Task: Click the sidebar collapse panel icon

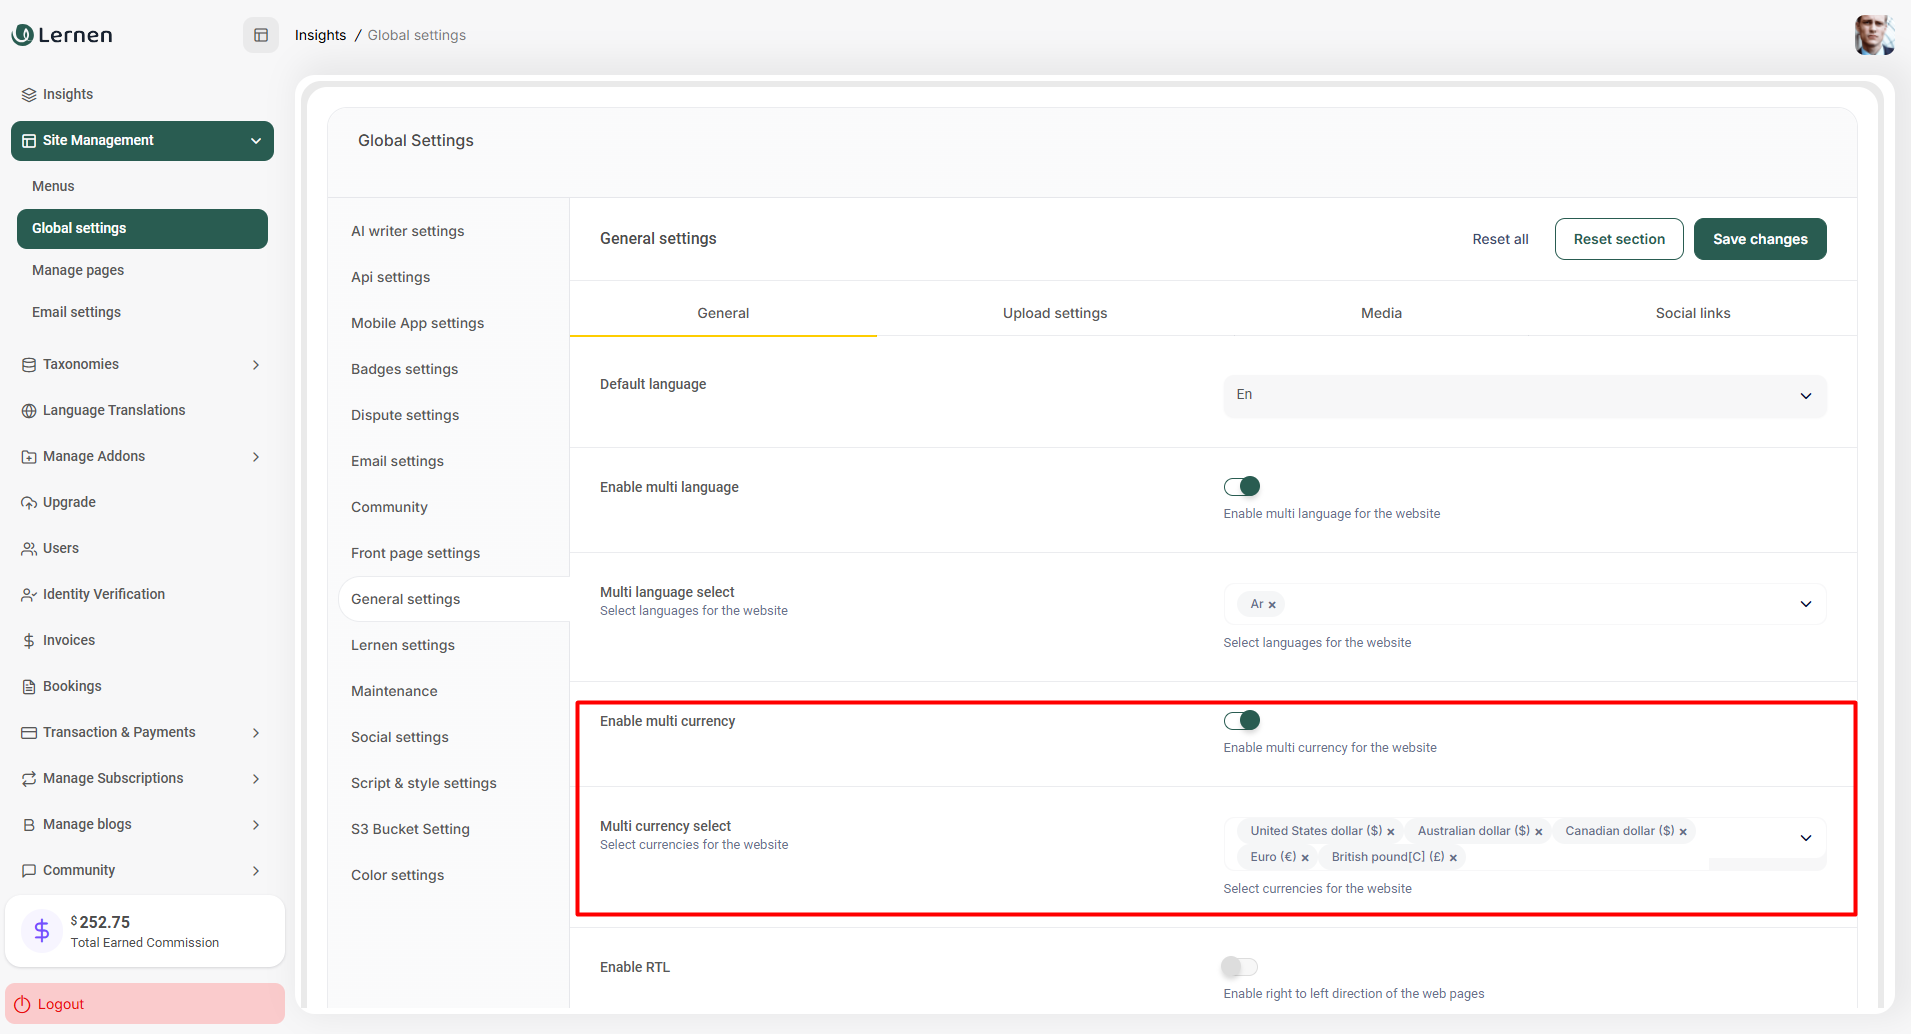Action: point(261,35)
